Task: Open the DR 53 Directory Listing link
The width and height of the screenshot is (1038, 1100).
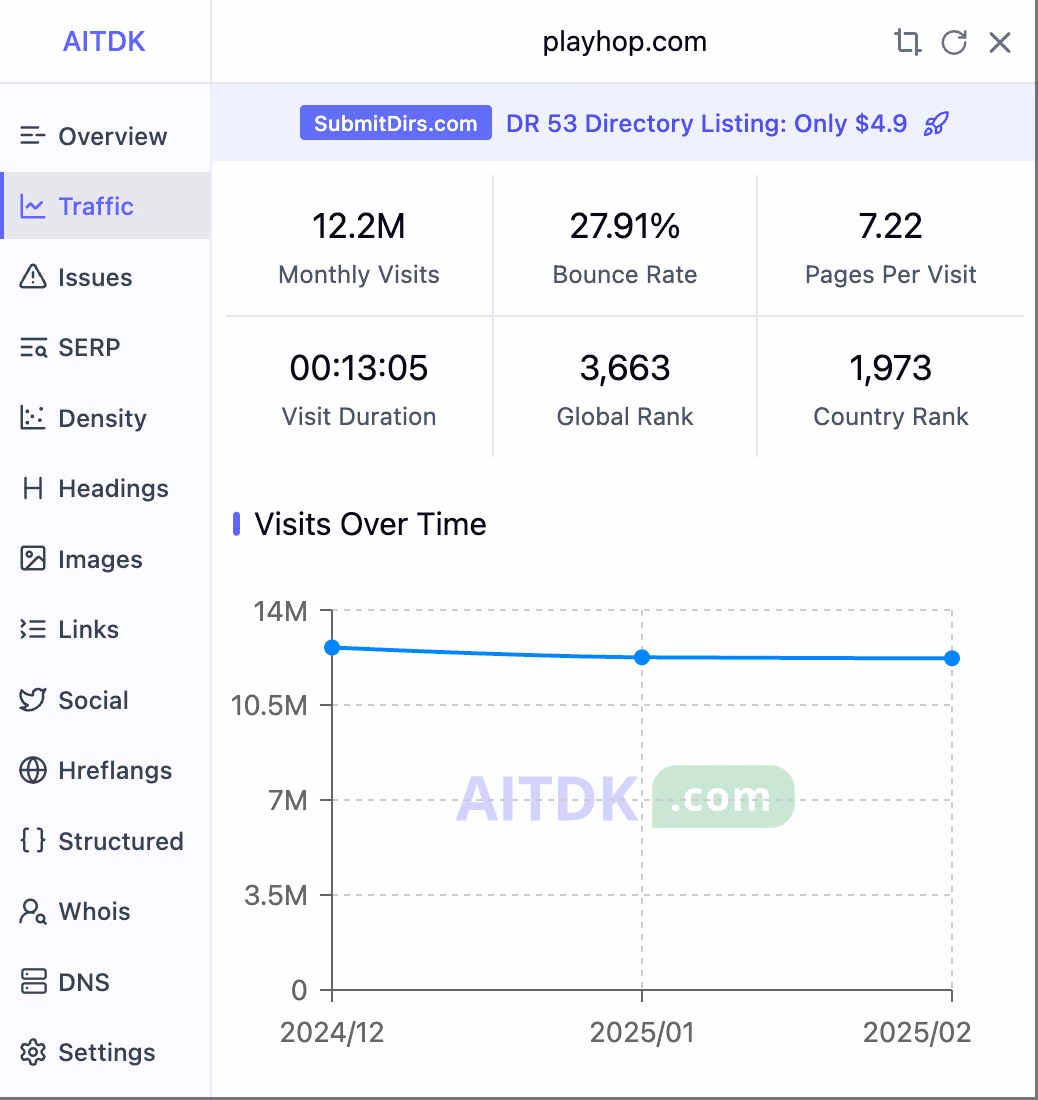Action: 706,123
